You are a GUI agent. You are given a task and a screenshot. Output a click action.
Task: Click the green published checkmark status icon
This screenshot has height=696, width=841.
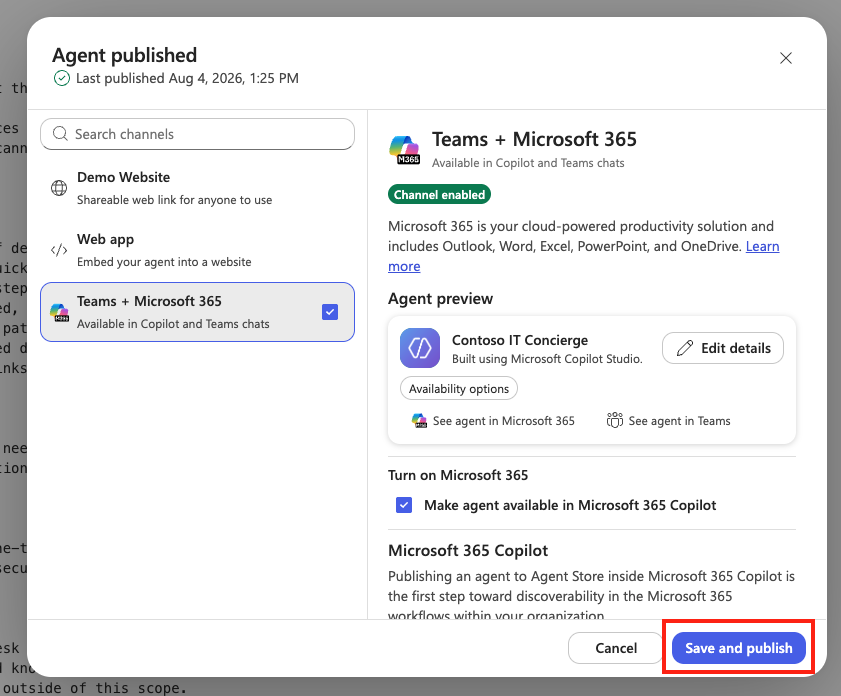[x=62, y=78]
